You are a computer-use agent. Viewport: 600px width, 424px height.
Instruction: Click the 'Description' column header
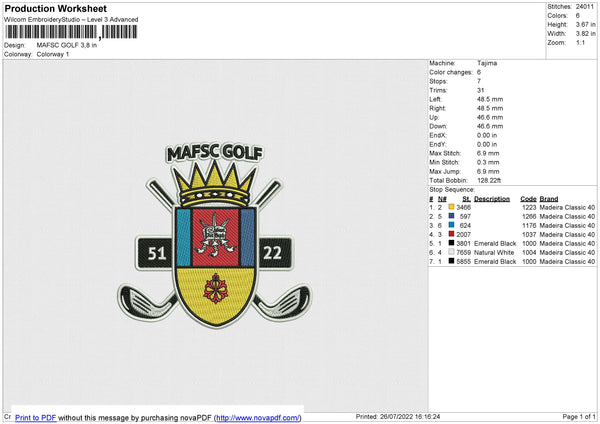pyautogui.click(x=492, y=199)
